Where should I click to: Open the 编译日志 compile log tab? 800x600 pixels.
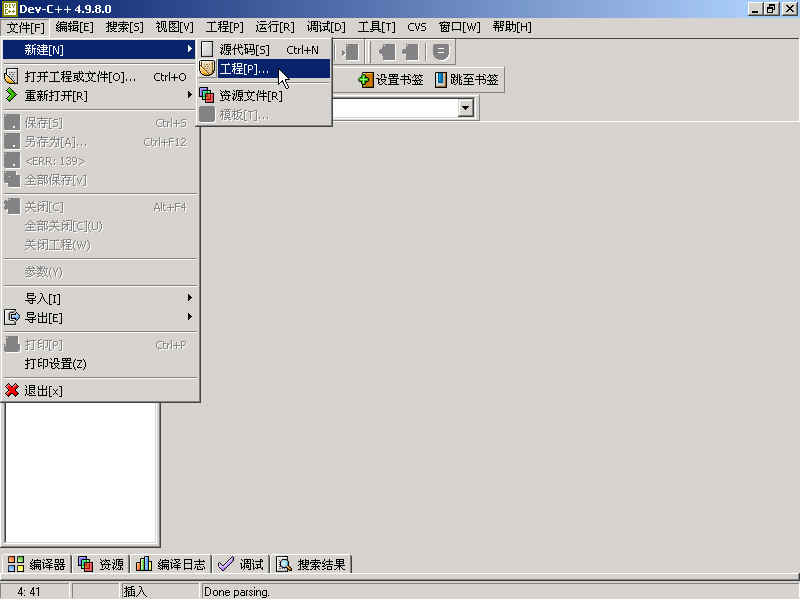171,564
